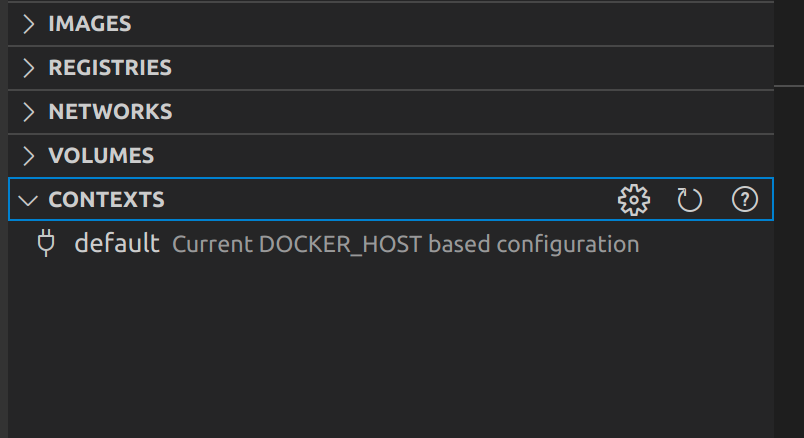Viewport: 804px width, 438px height.
Task: Expand the Images section chevron
Action: coord(29,24)
